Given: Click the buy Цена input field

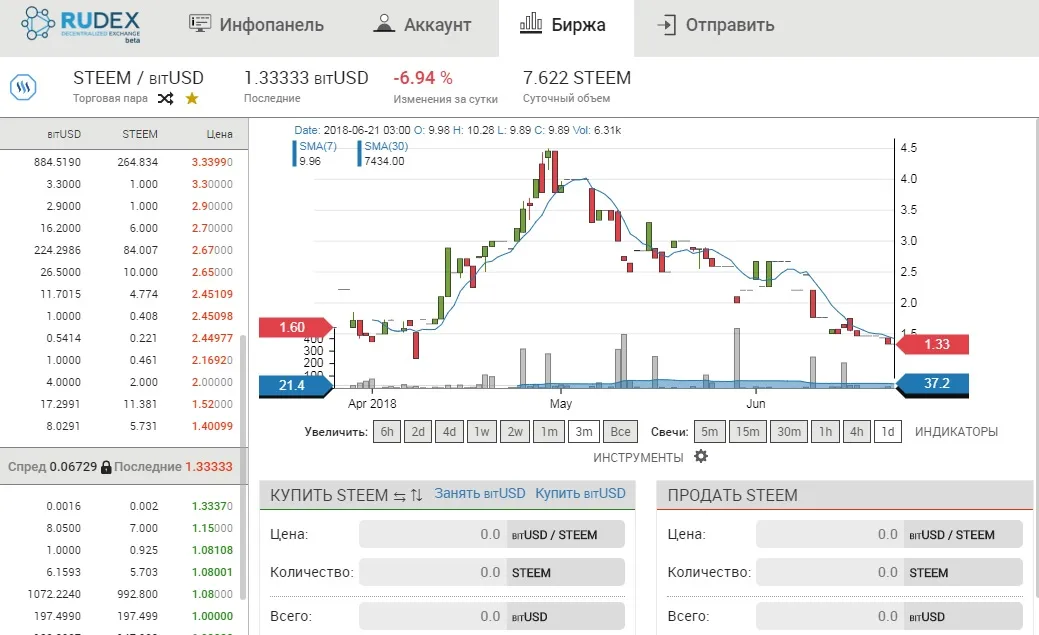Looking at the screenshot, I should [x=433, y=534].
